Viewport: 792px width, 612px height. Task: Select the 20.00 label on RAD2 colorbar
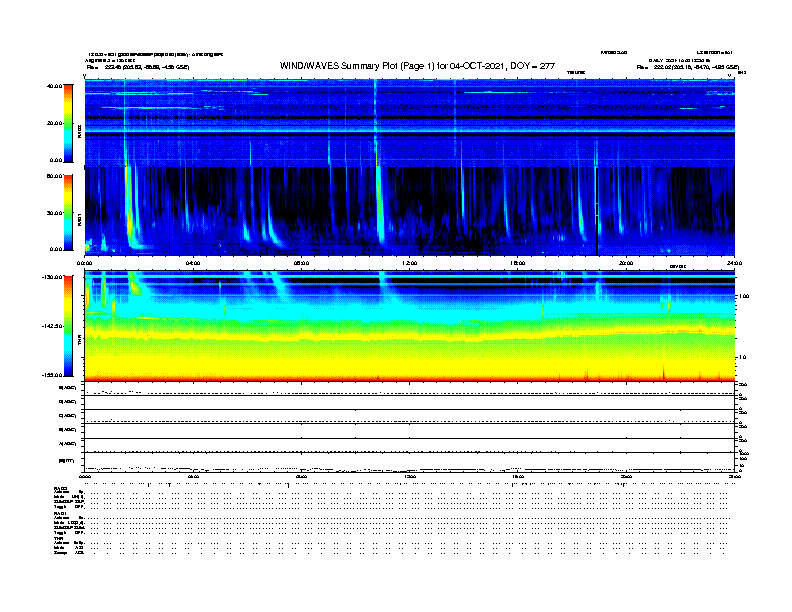55,123
